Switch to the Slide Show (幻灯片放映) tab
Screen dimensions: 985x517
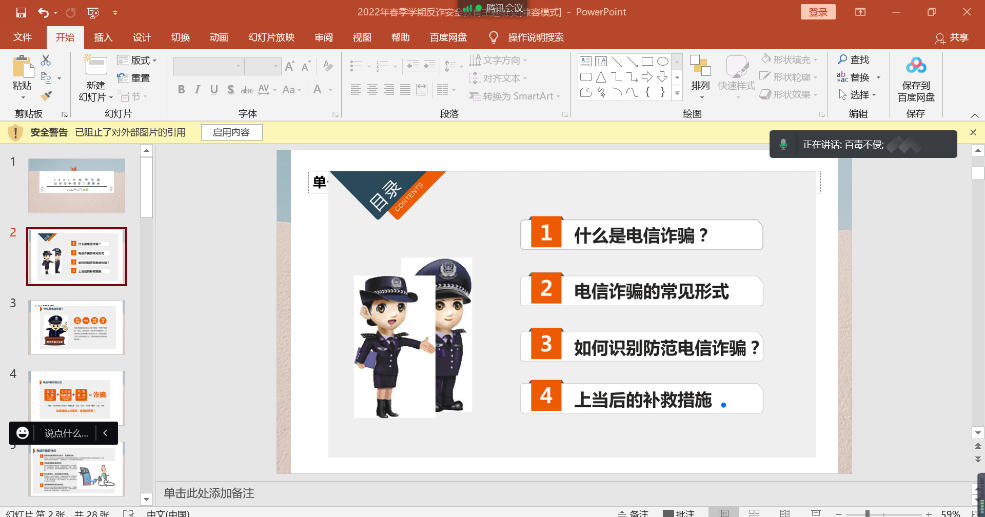(x=271, y=37)
